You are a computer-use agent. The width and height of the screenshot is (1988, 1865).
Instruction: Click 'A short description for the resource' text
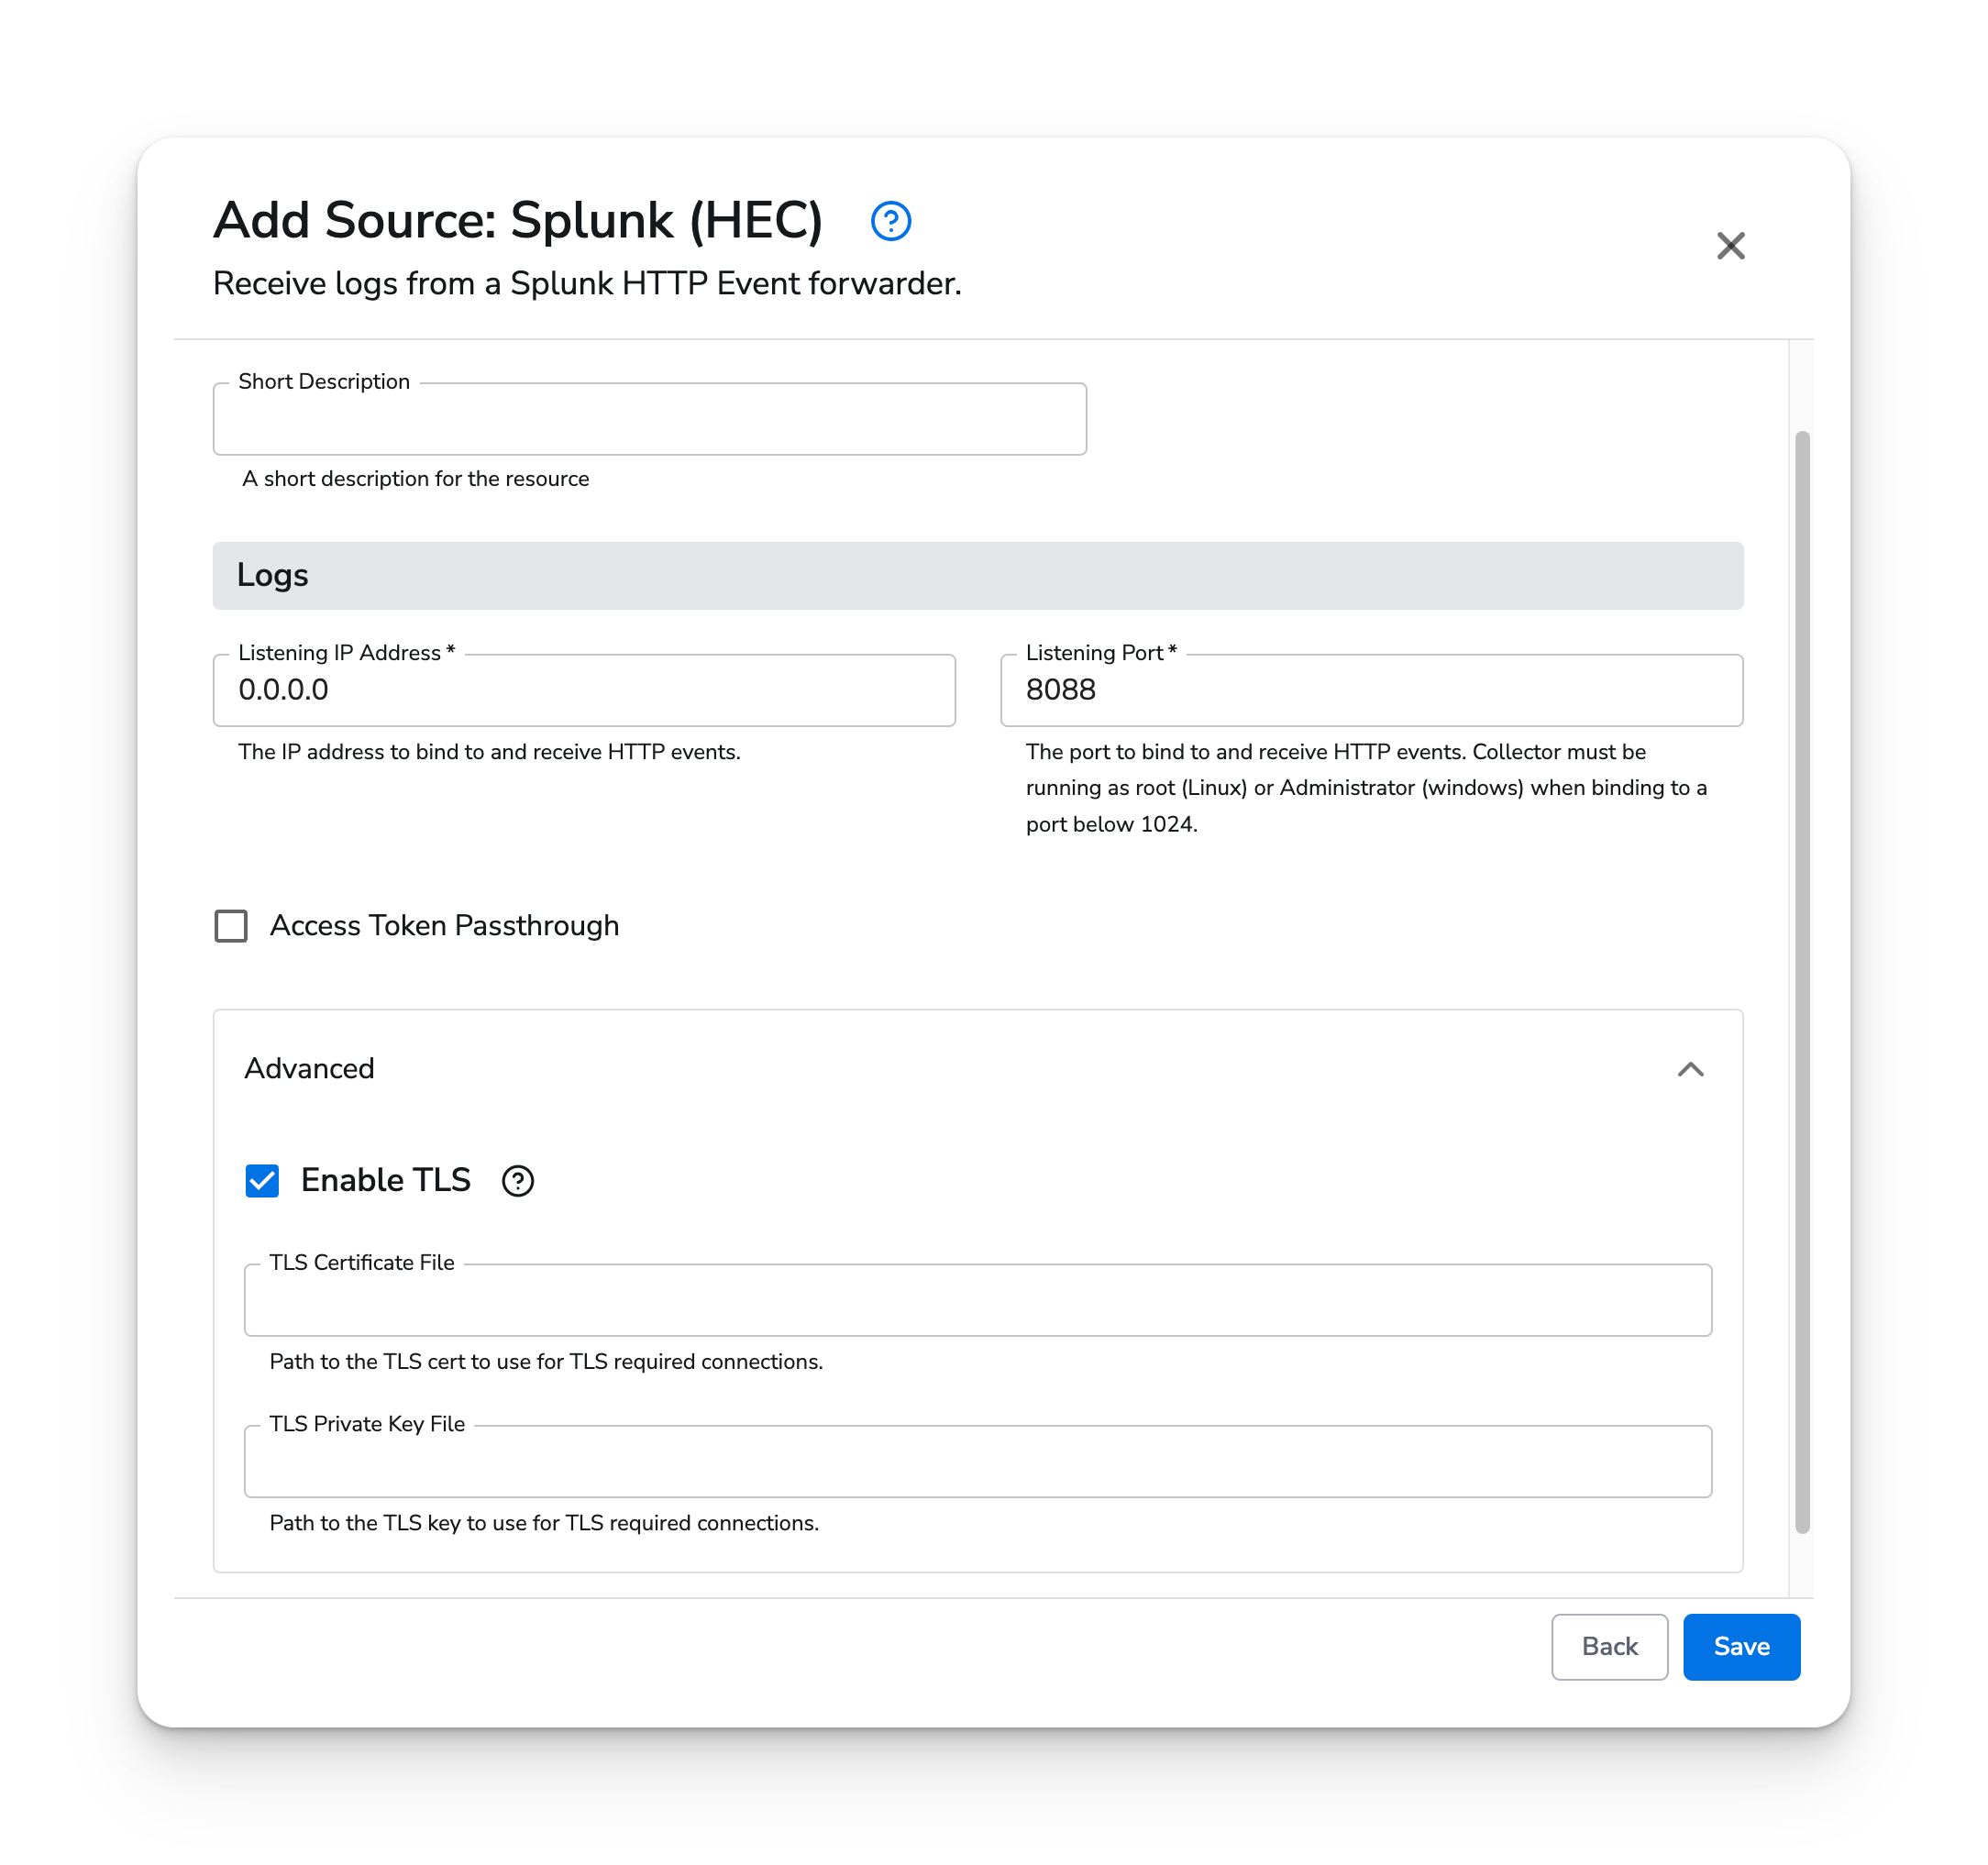(x=415, y=479)
